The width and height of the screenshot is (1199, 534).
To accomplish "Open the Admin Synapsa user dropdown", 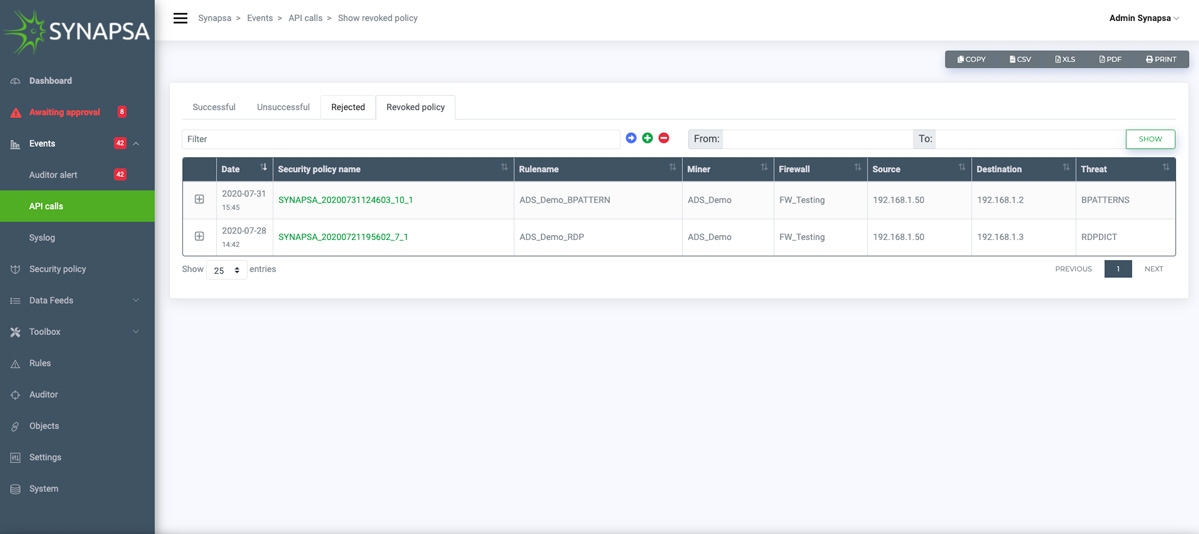I will (1144, 18).
